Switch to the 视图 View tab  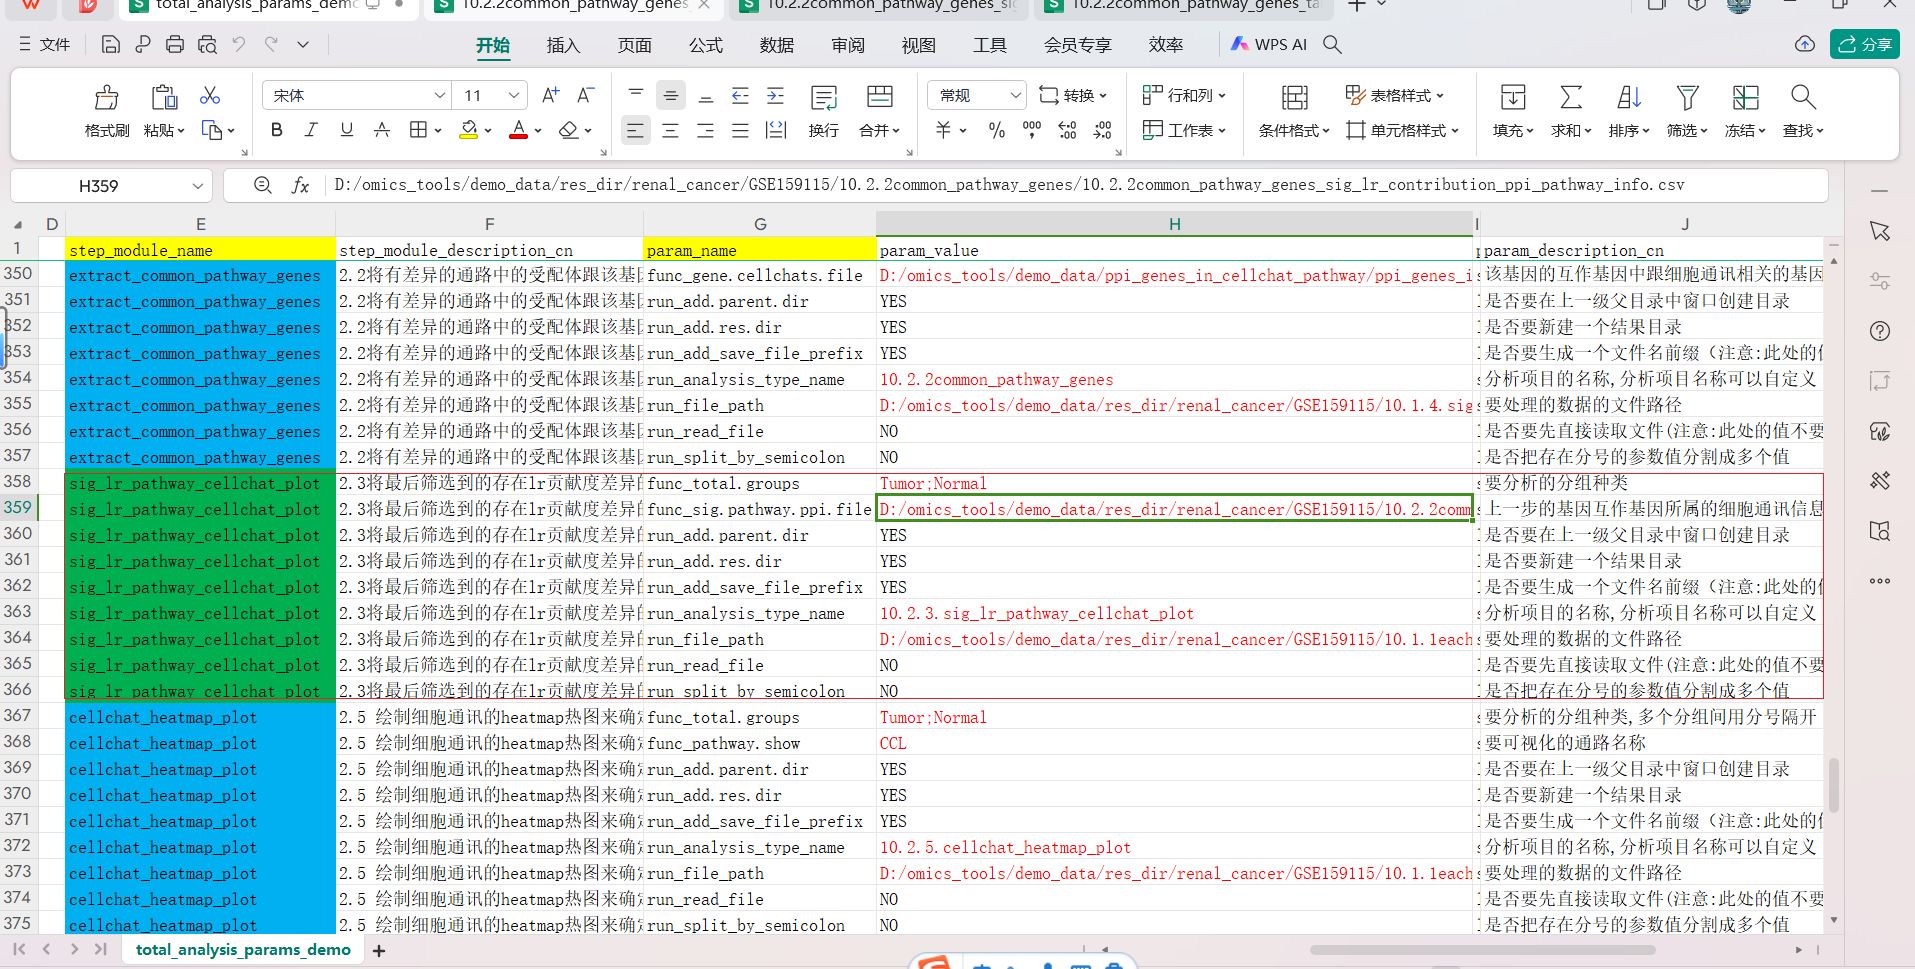click(918, 45)
